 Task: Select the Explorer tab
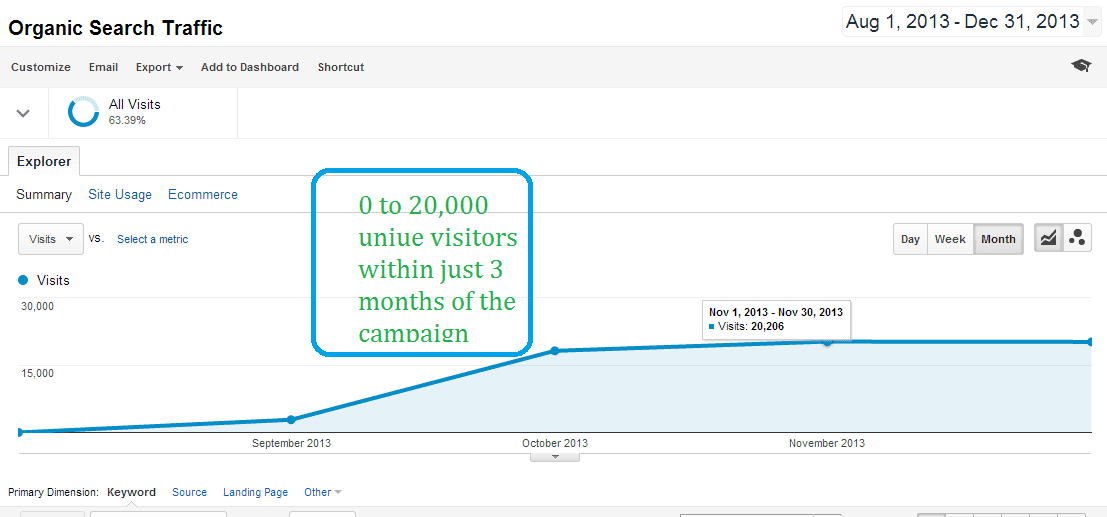click(x=44, y=161)
